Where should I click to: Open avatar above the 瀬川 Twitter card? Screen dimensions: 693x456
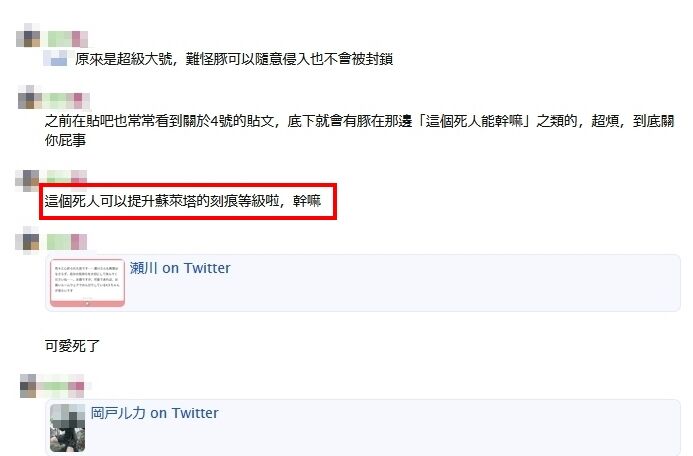pos(27,239)
